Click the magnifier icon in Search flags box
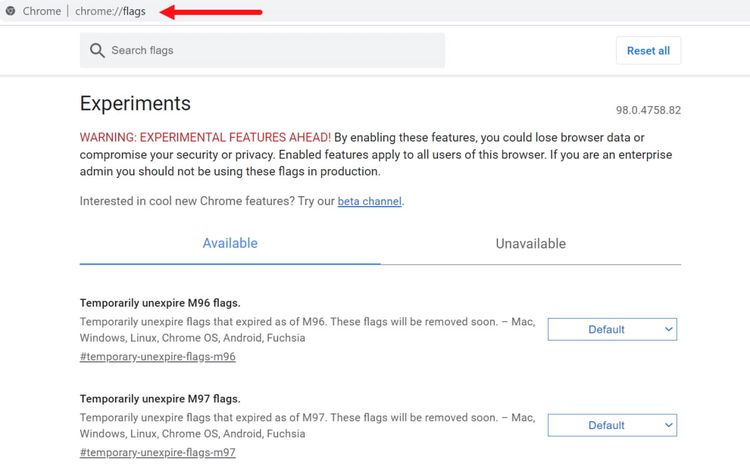The height and width of the screenshot is (469, 750). coord(97,50)
